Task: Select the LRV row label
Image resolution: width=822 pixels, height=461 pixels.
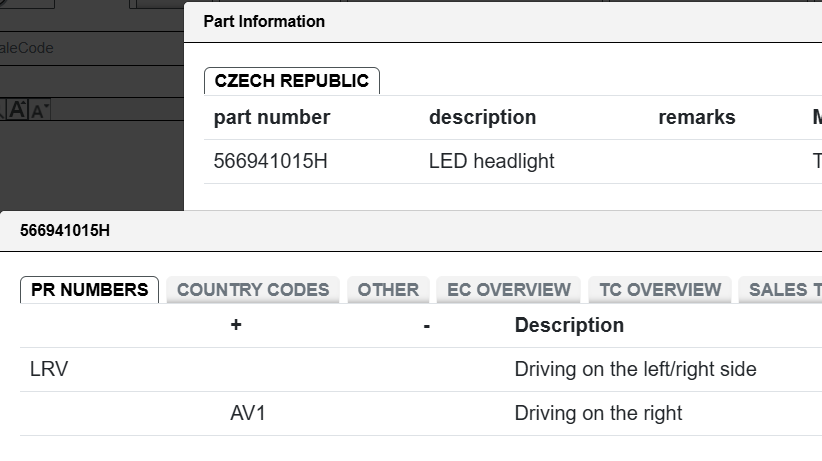Action: coord(49,369)
